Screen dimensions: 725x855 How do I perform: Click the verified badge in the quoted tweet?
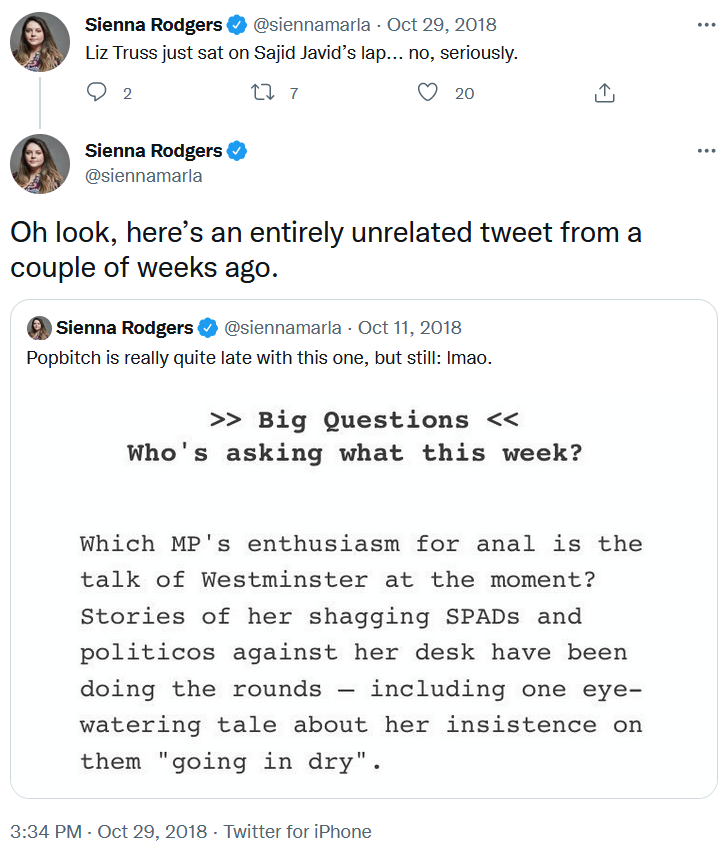tap(208, 328)
